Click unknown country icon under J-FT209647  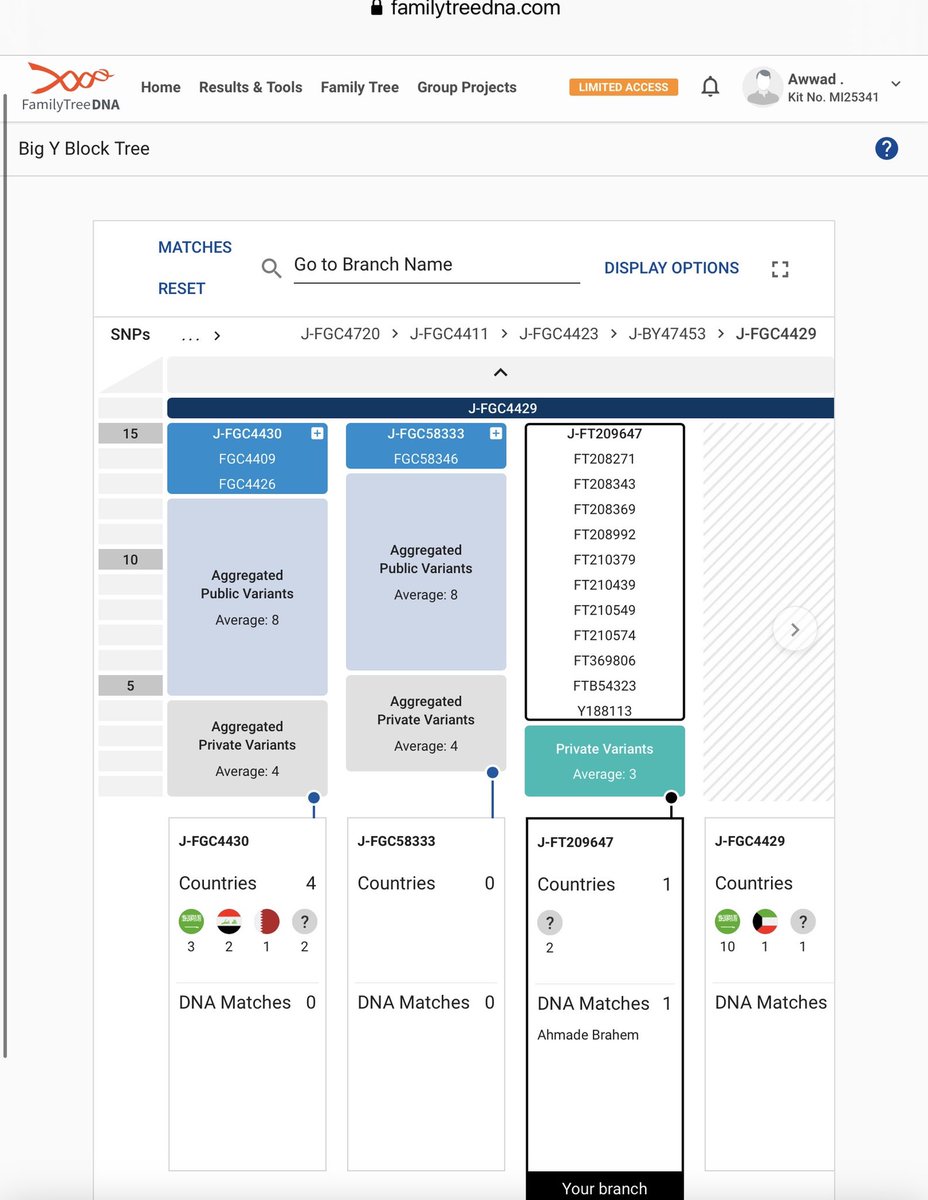click(549, 922)
